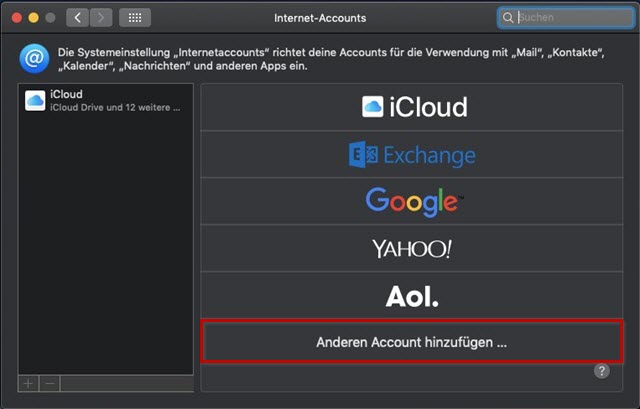
Task: Choose Aol. as account type
Action: [412, 296]
